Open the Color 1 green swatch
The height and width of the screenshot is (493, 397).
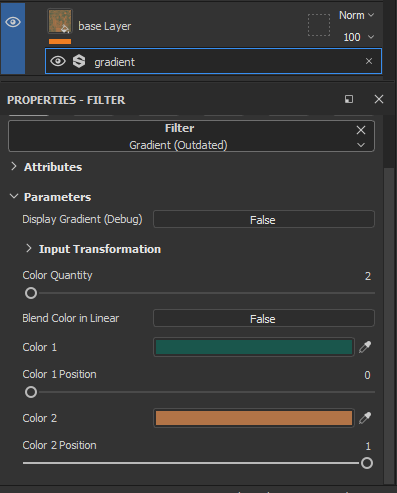pos(254,347)
